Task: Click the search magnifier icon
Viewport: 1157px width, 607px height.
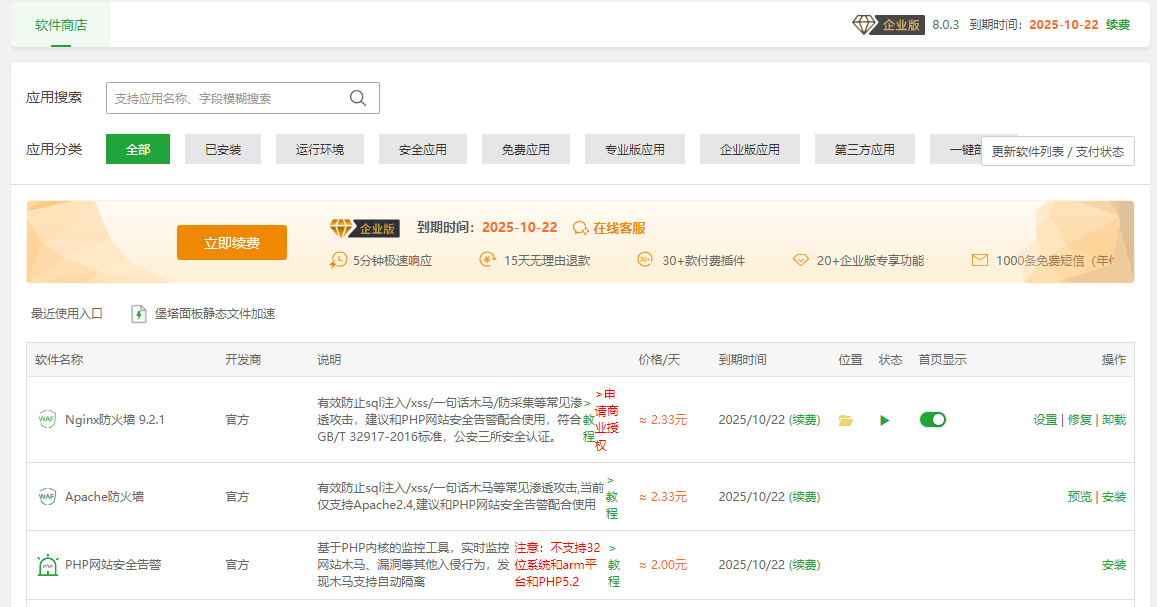Action: 358,98
